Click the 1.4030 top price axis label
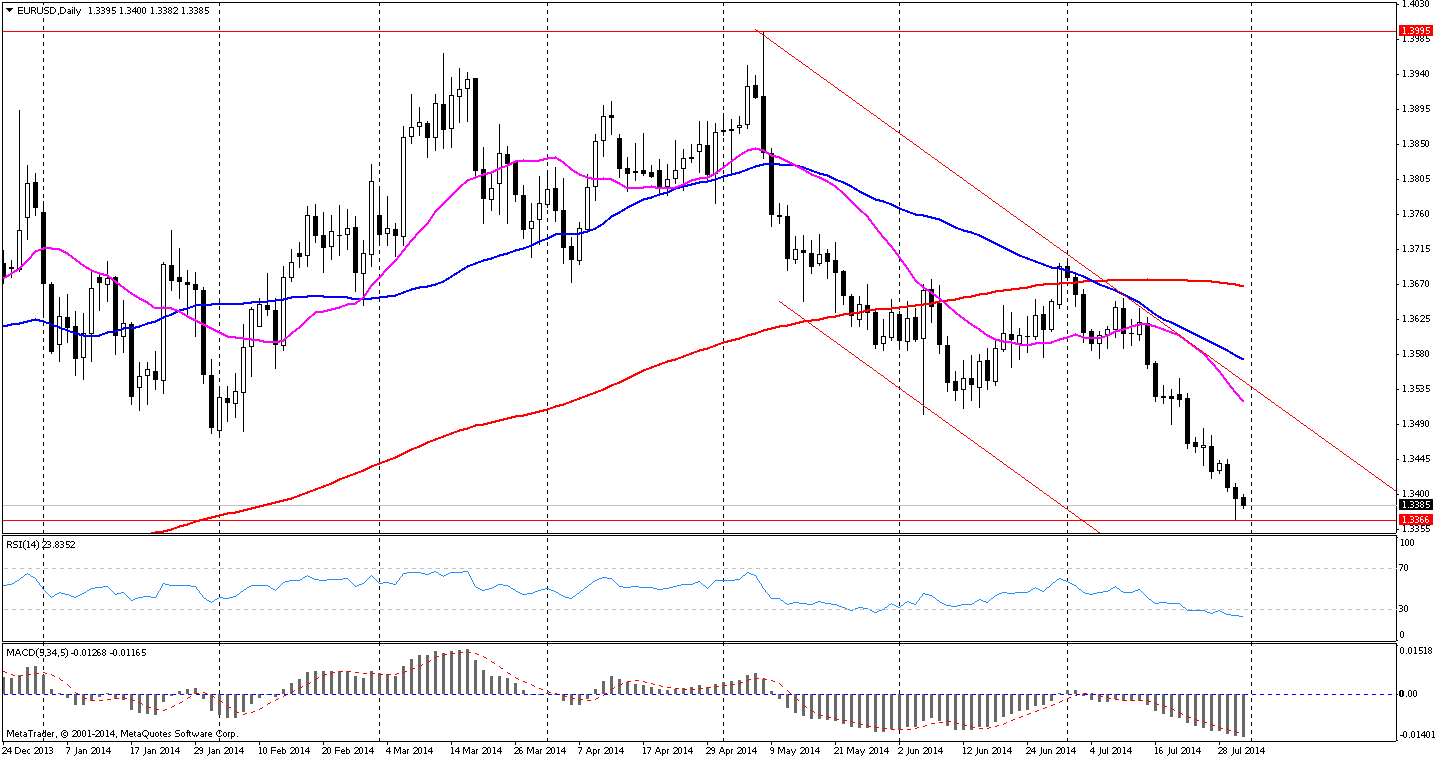Screen dimensions: 1436x759 tap(1414, 5)
